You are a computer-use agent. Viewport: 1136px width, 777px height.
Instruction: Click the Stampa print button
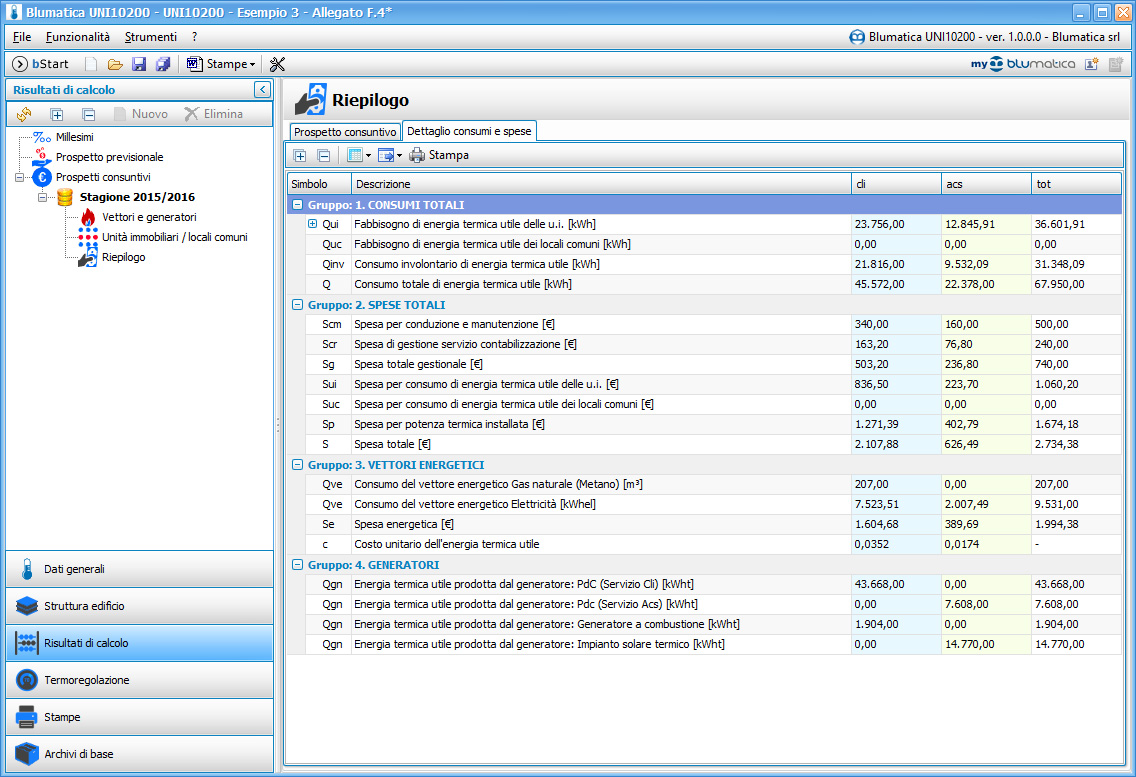click(439, 155)
